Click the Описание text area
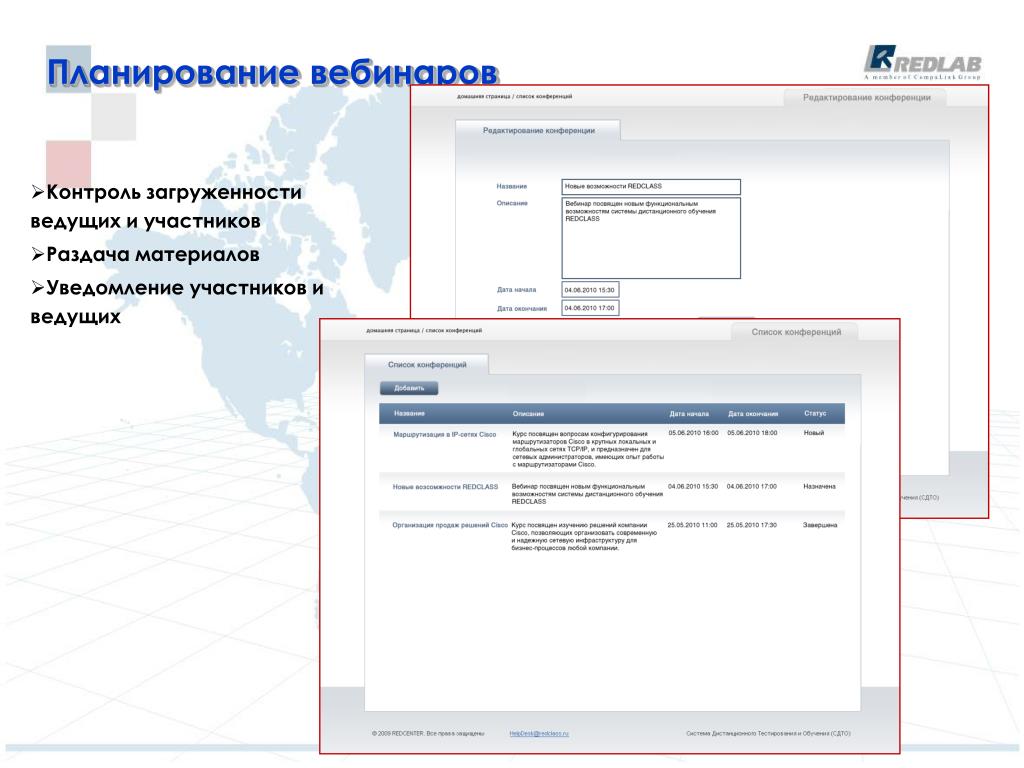Screen dimensions: 1024x768 [x=651, y=238]
